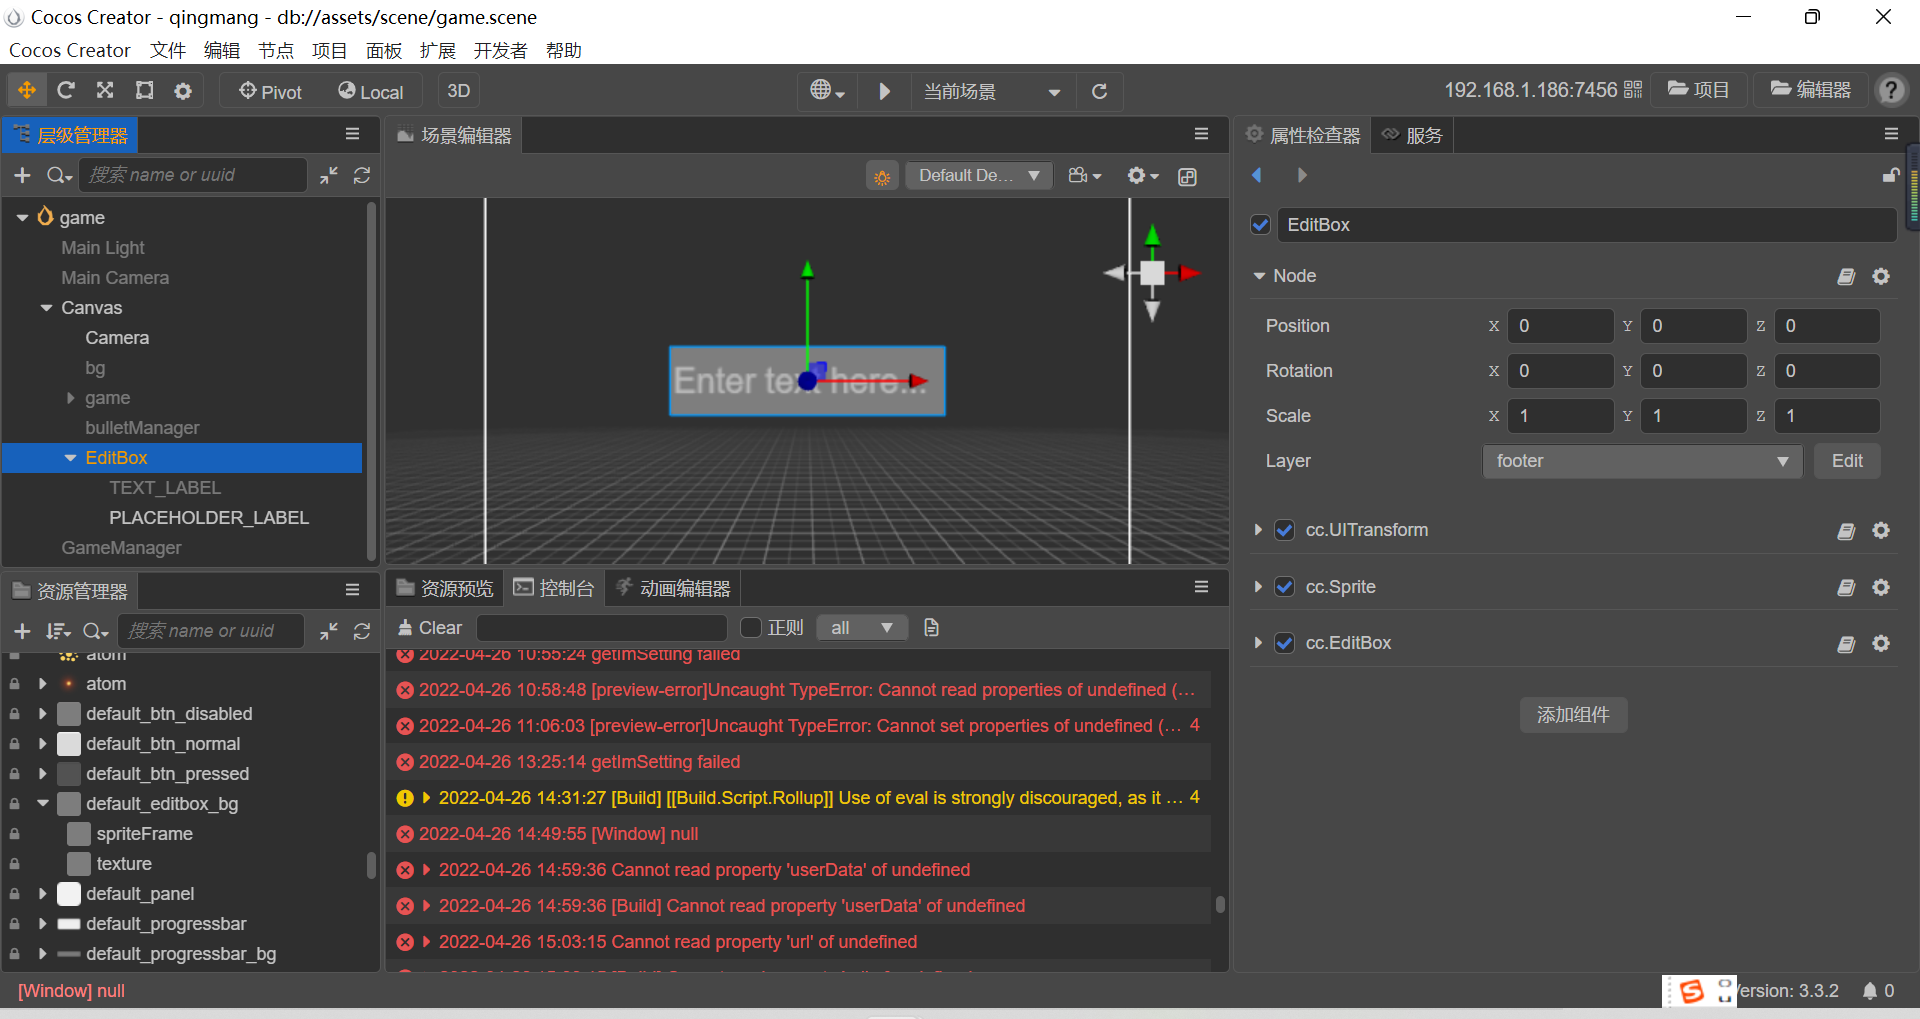This screenshot has width=1920, height=1019.
Task: Switch to the 服务 tab
Action: (1412, 135)
